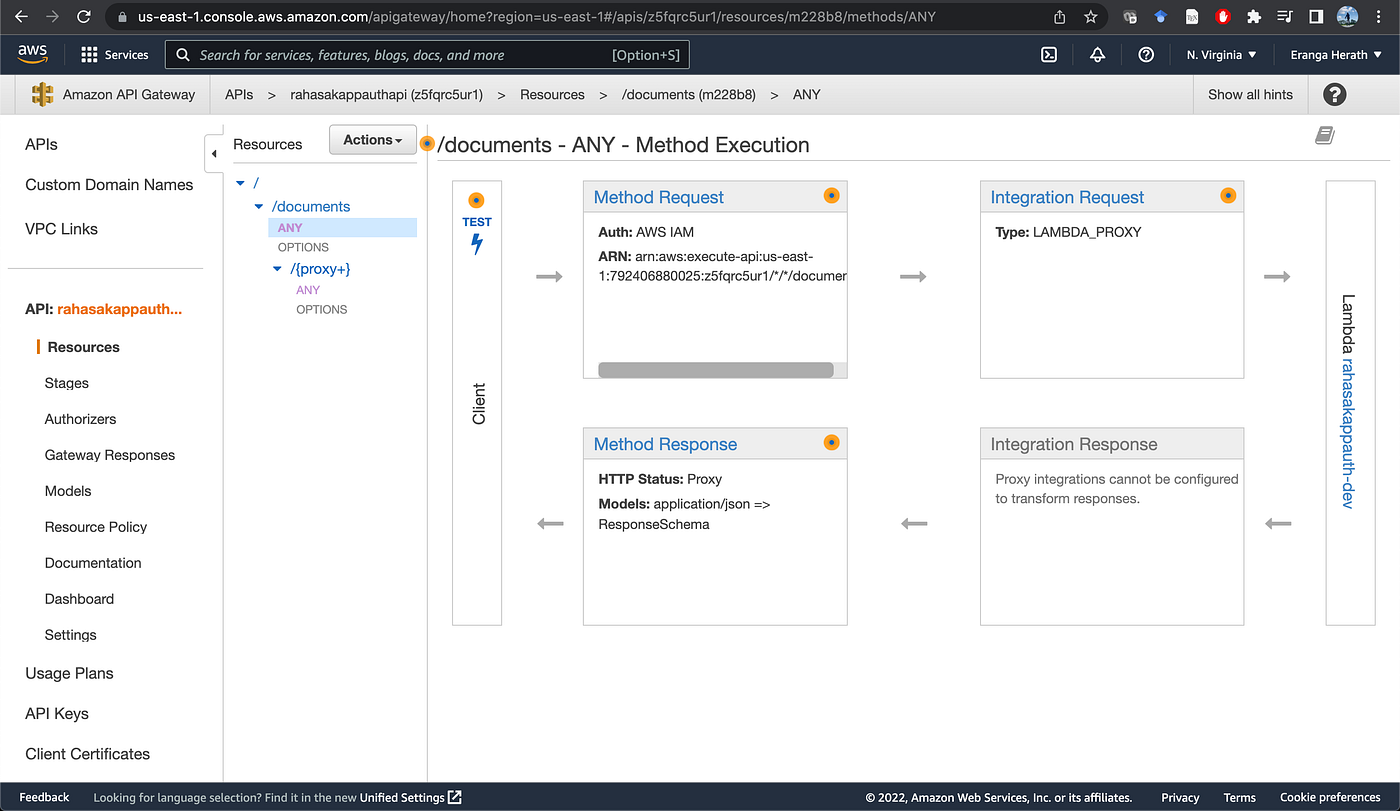Select OPTIONS method under /{proxy+}
The height and width of the screenshot is (811, 1400).
coord(322,310)
